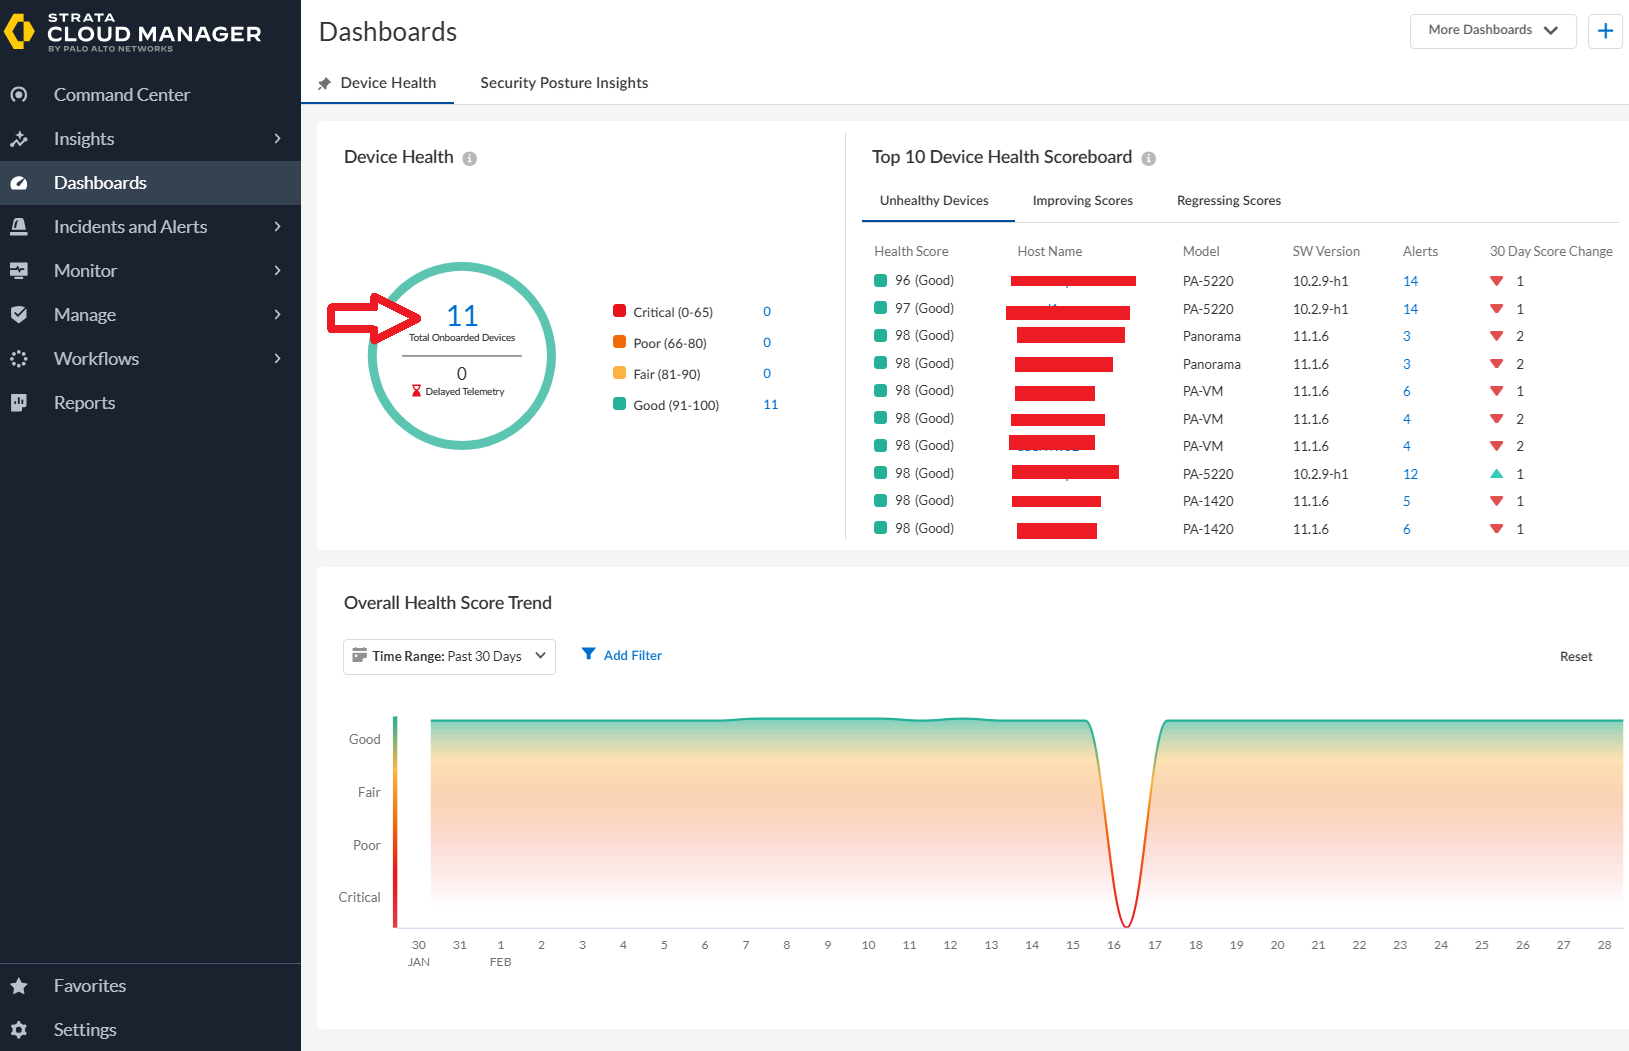The height and width of the screenshot is (1051, 1629).
Task: Open Settings at the sidebar bottom
Action: pyautogui.click(x=20, y=1029)
